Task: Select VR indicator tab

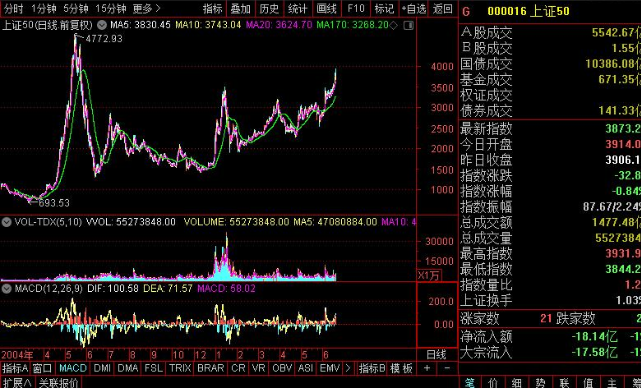Action: pos(258,368)
